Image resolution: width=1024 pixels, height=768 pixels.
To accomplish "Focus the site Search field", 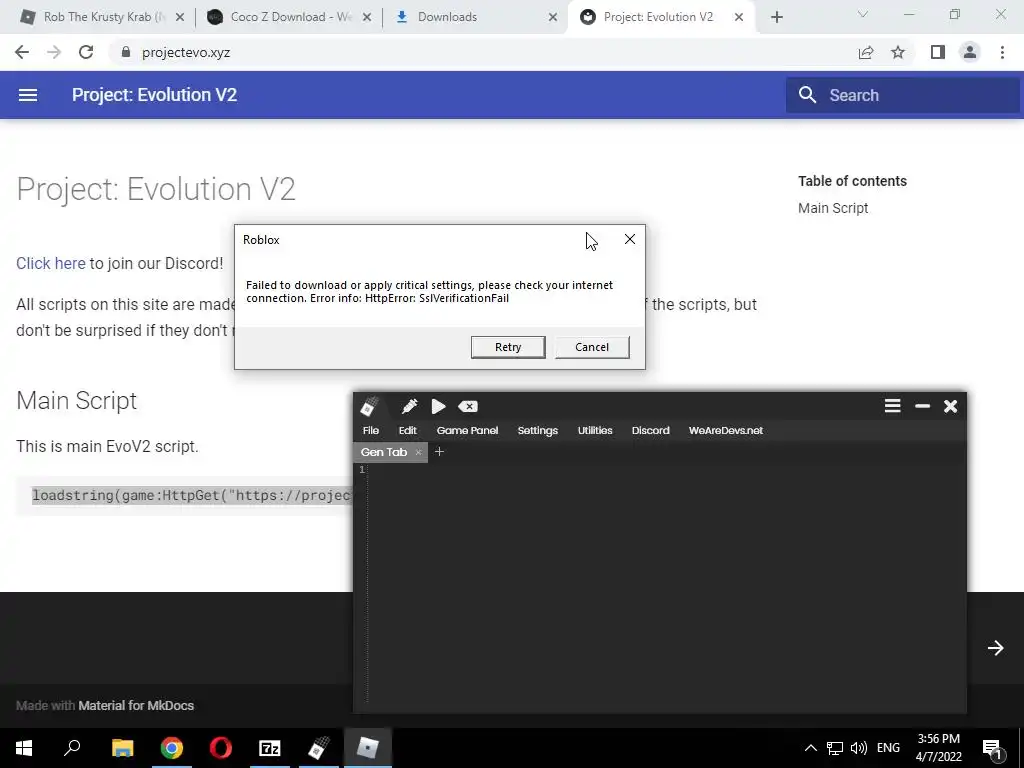I will click(x=903, y=95).
